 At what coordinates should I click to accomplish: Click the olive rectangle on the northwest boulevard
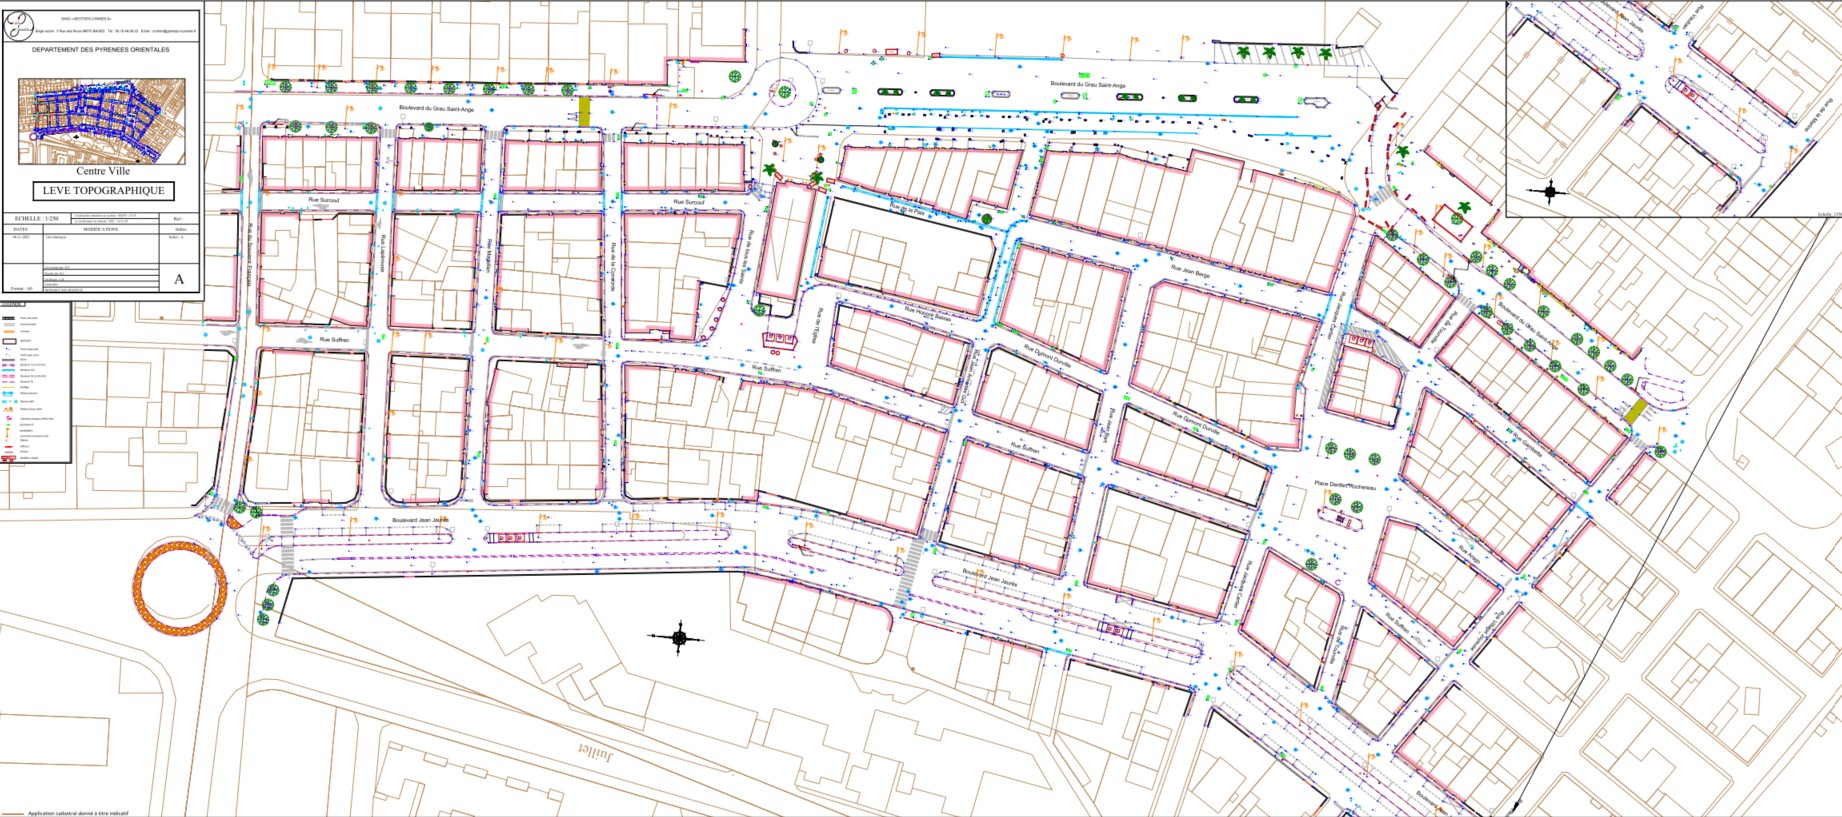(x=585, y=110)
